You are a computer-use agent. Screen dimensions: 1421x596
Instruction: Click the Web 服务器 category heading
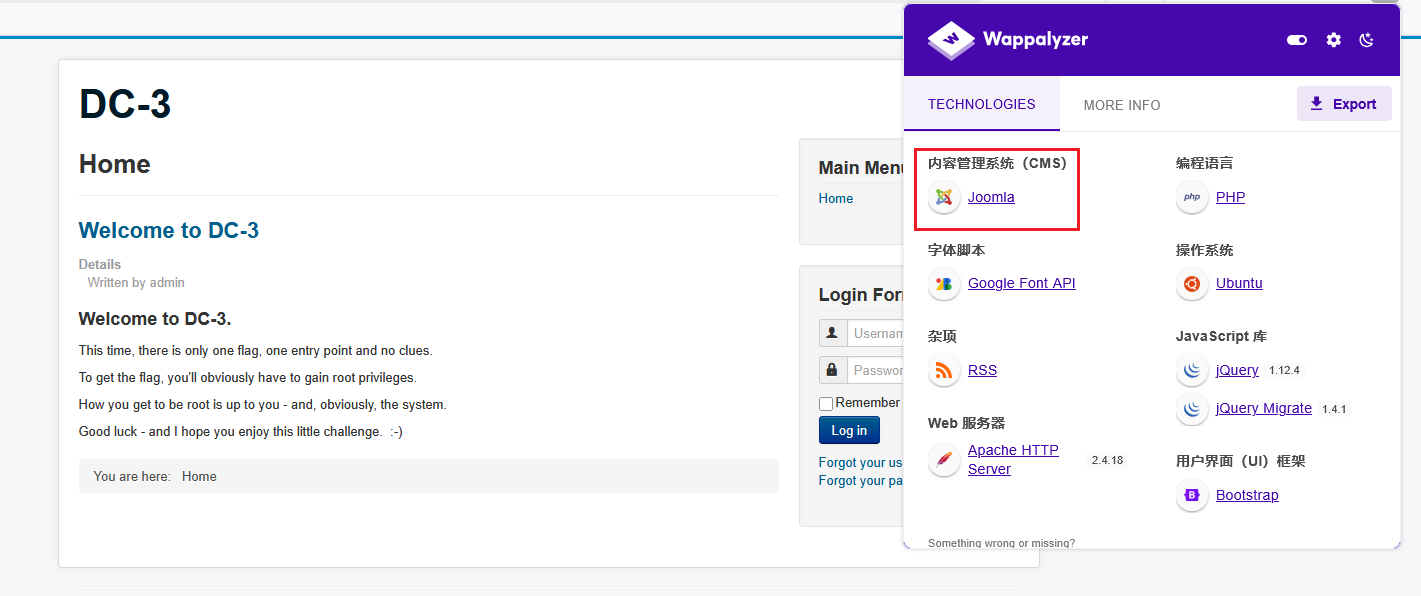966,423
